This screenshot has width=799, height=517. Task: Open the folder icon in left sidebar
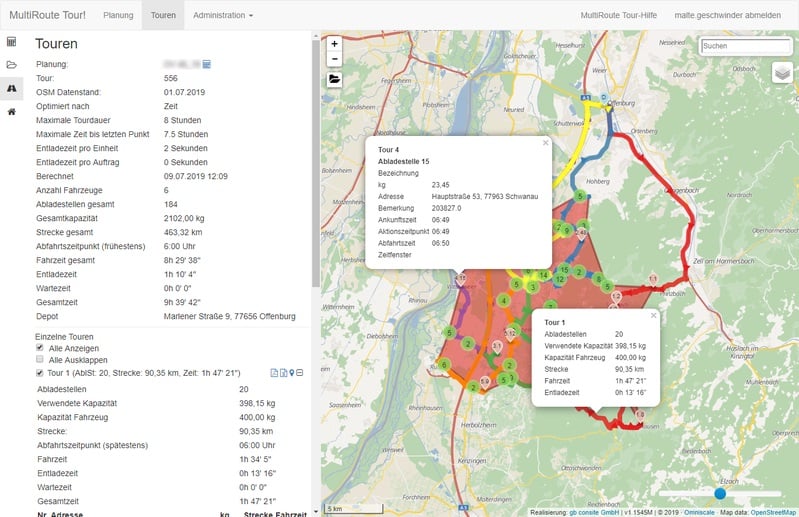[x=11, y=65]
